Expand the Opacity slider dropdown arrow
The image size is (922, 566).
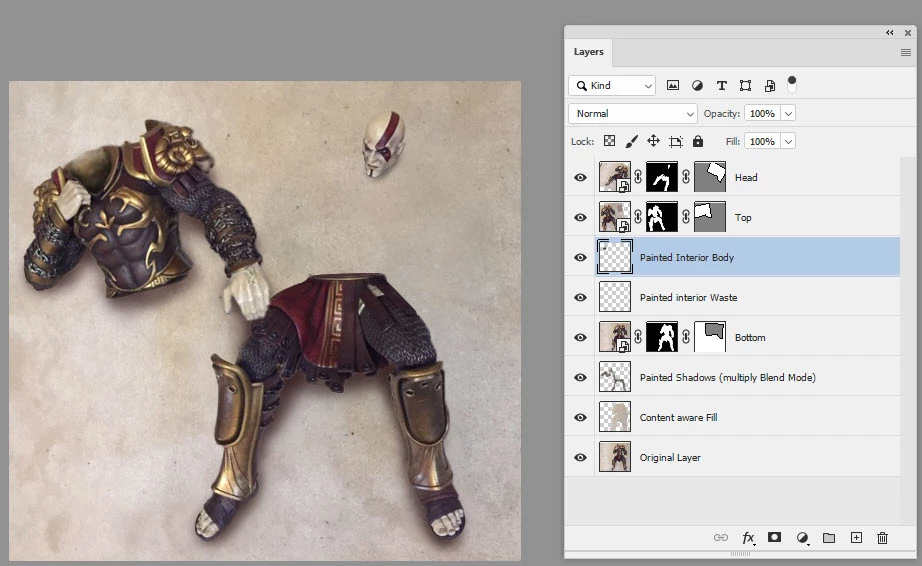coord(788,114)
